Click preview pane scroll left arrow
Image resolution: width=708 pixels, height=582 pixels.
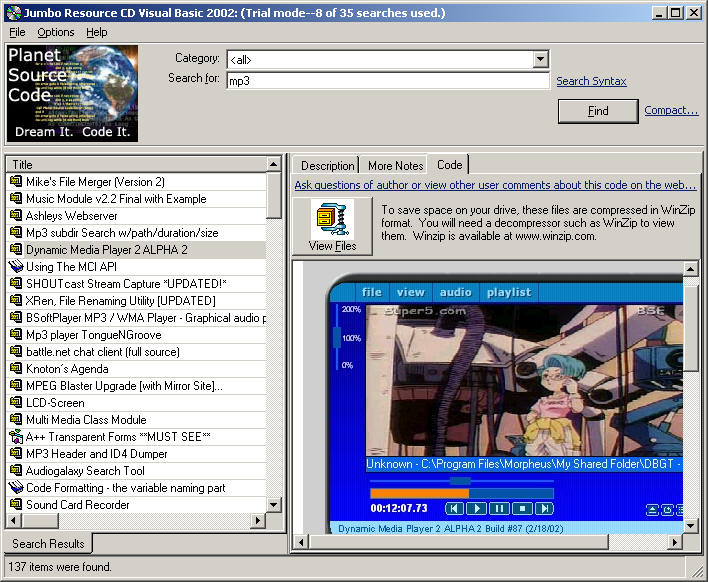coord(301,541)
